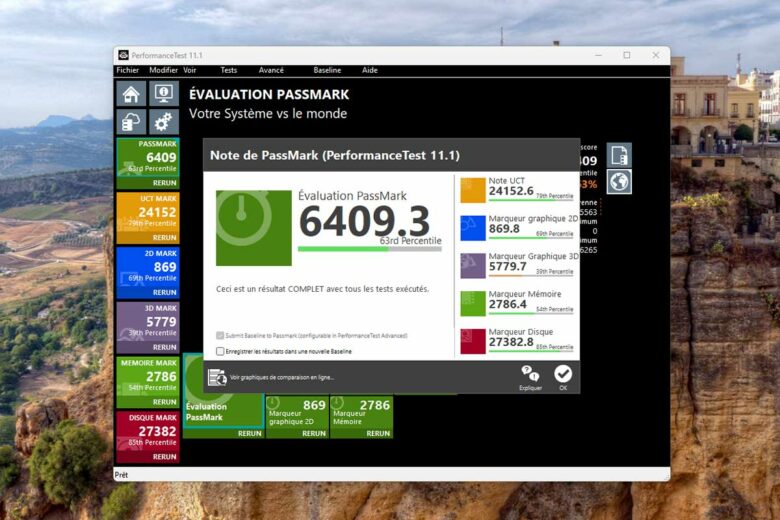The image size is (780, 520).
Task: Rerun under bottom Marqueur Mémoire tile
Action: (x=378, y=433)
